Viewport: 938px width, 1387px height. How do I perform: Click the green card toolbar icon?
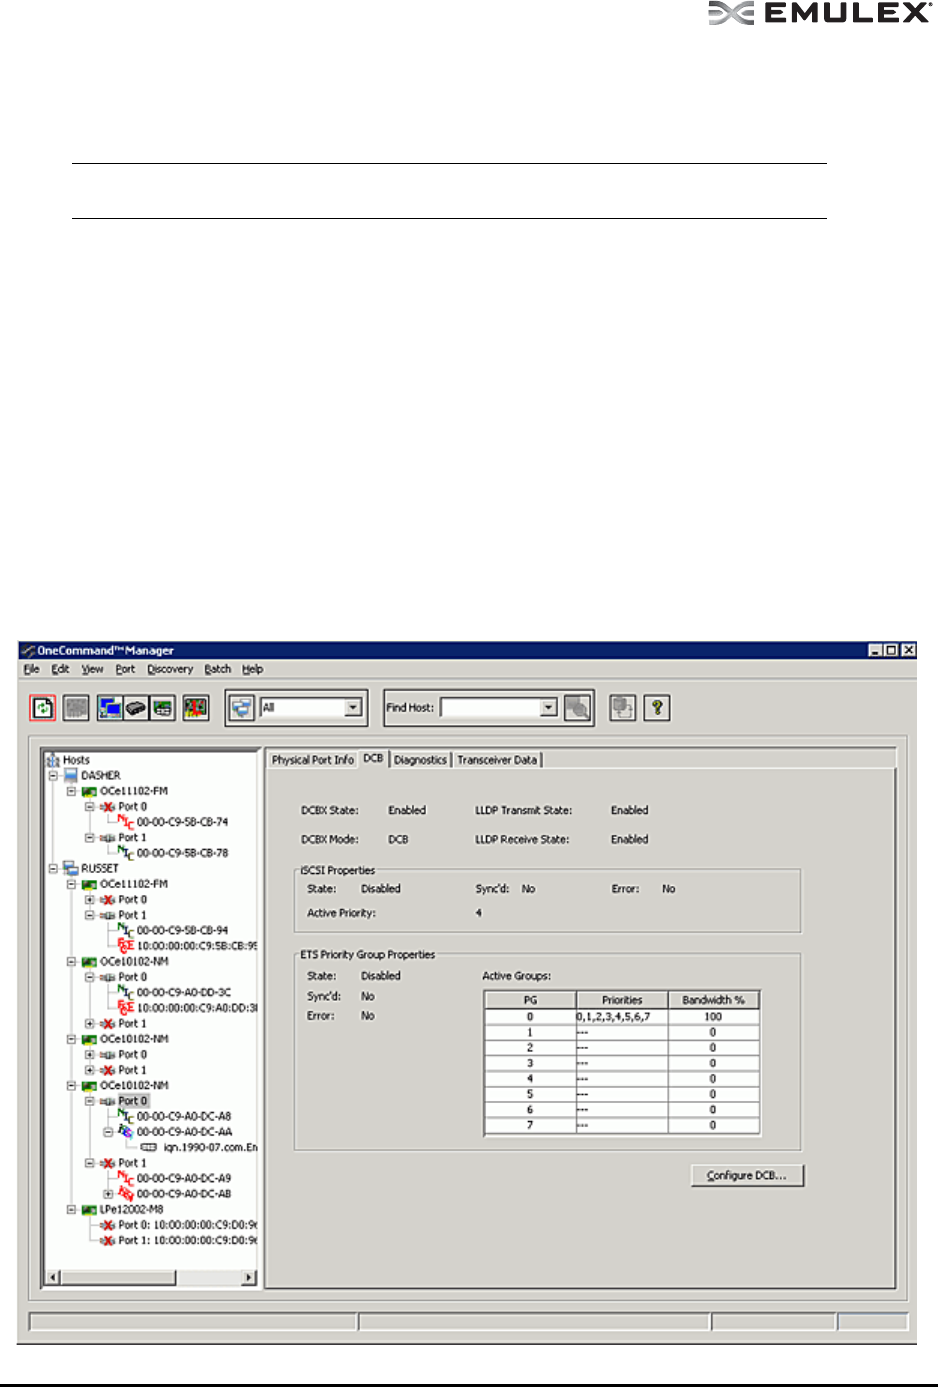coord(162,708)
